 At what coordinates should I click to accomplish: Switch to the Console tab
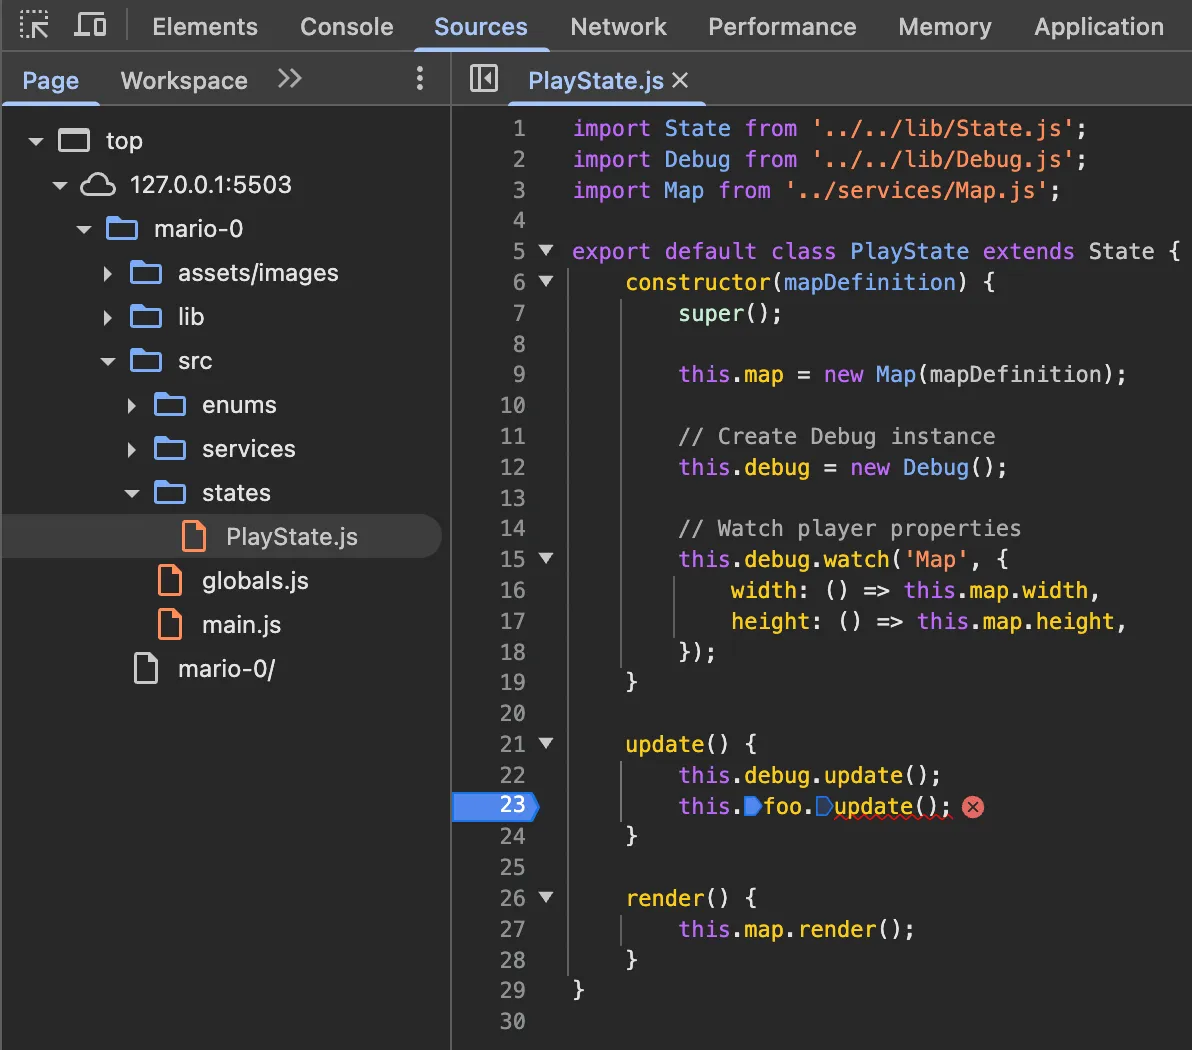[346, 27]
